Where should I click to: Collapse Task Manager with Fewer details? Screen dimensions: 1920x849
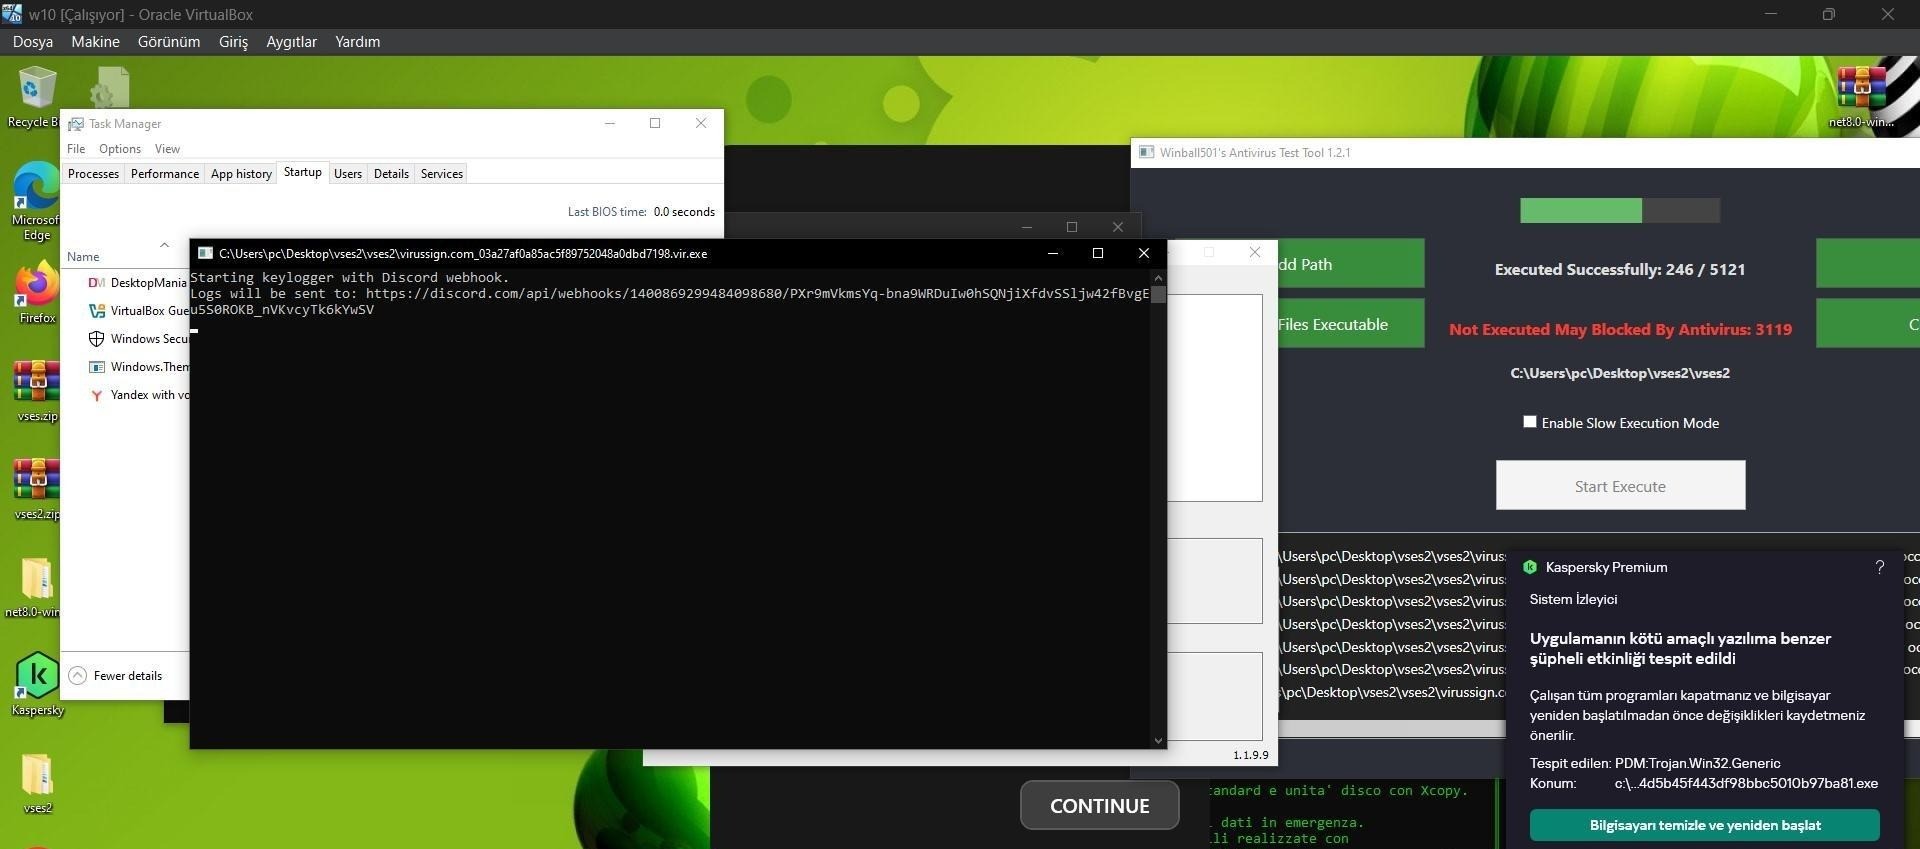point(116,676)
